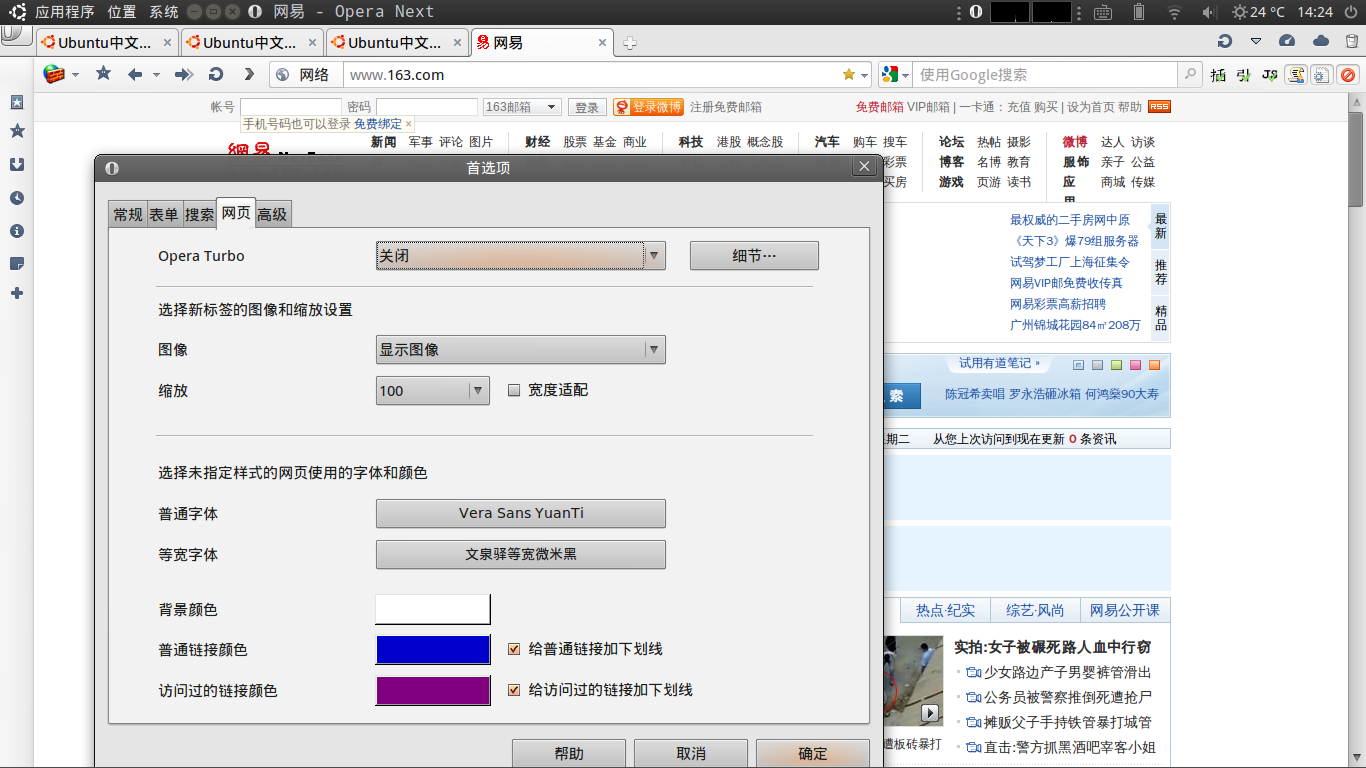
Task: Open the 位置 menu in the top panel
Action: [x=122, y=12]
